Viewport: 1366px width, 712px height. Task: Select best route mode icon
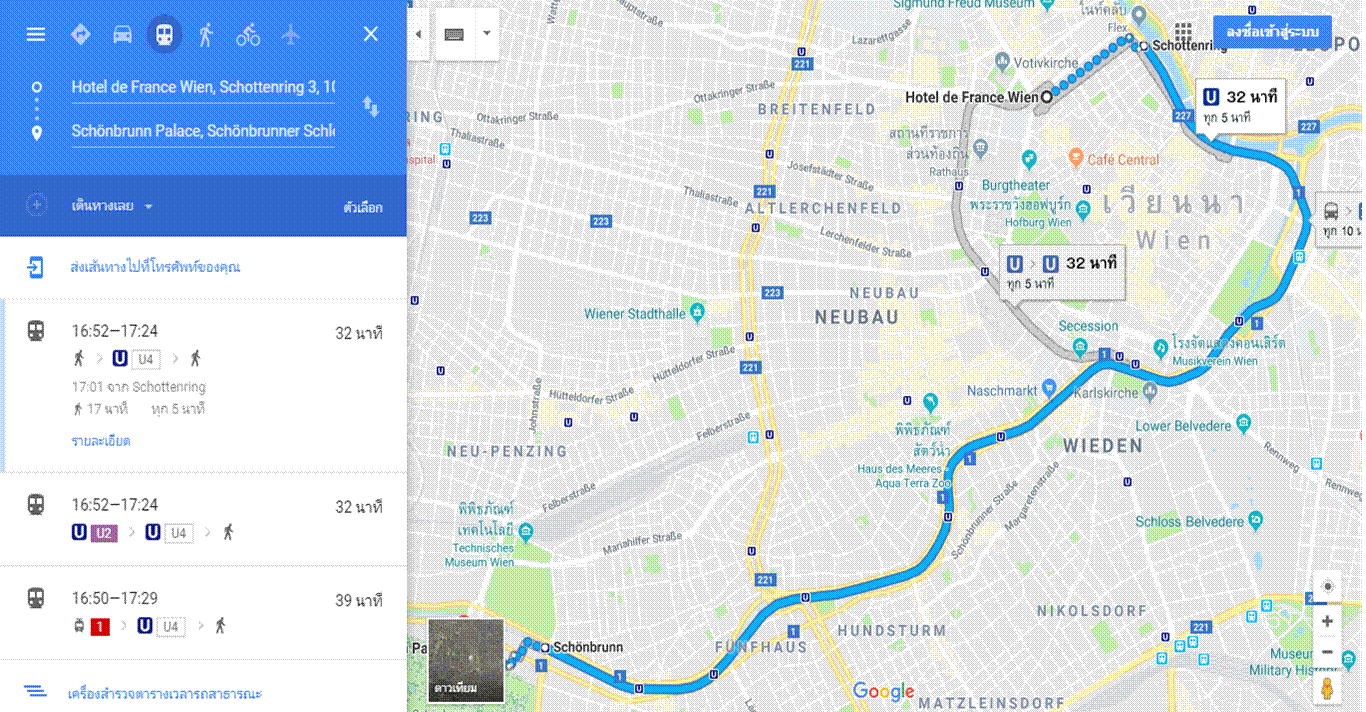coord(81,34)
